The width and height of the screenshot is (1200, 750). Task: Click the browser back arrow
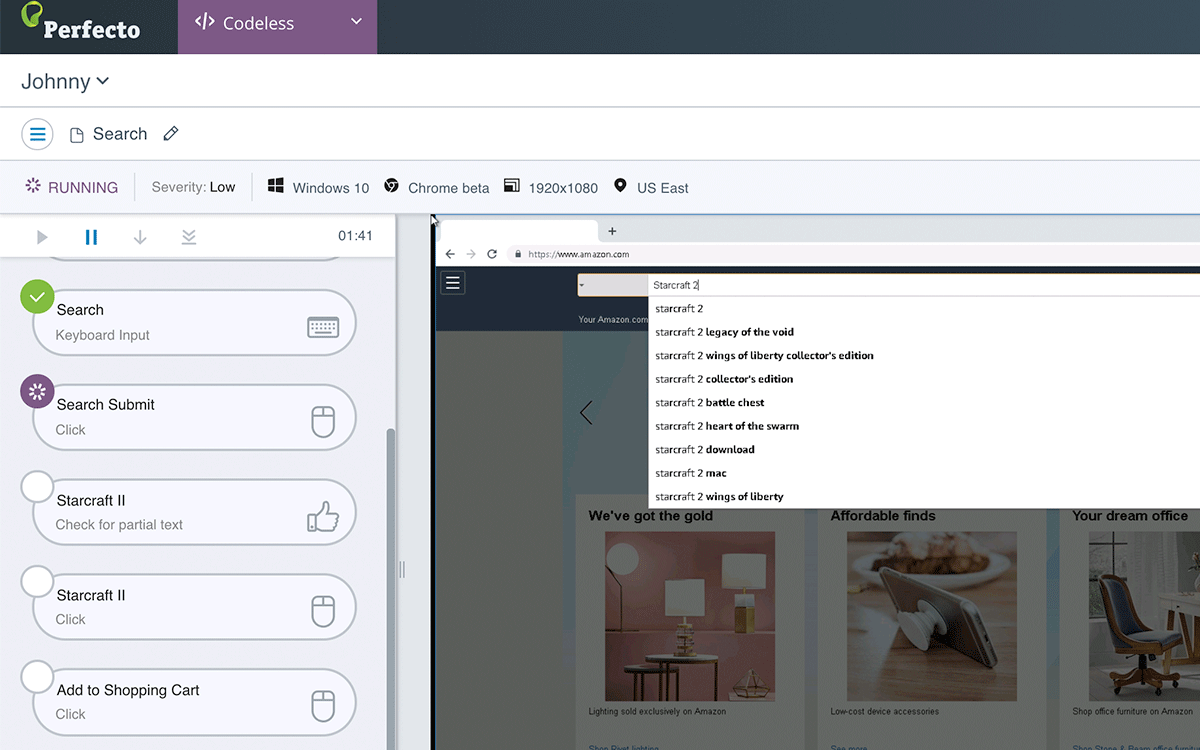click(x=450, y=254)
